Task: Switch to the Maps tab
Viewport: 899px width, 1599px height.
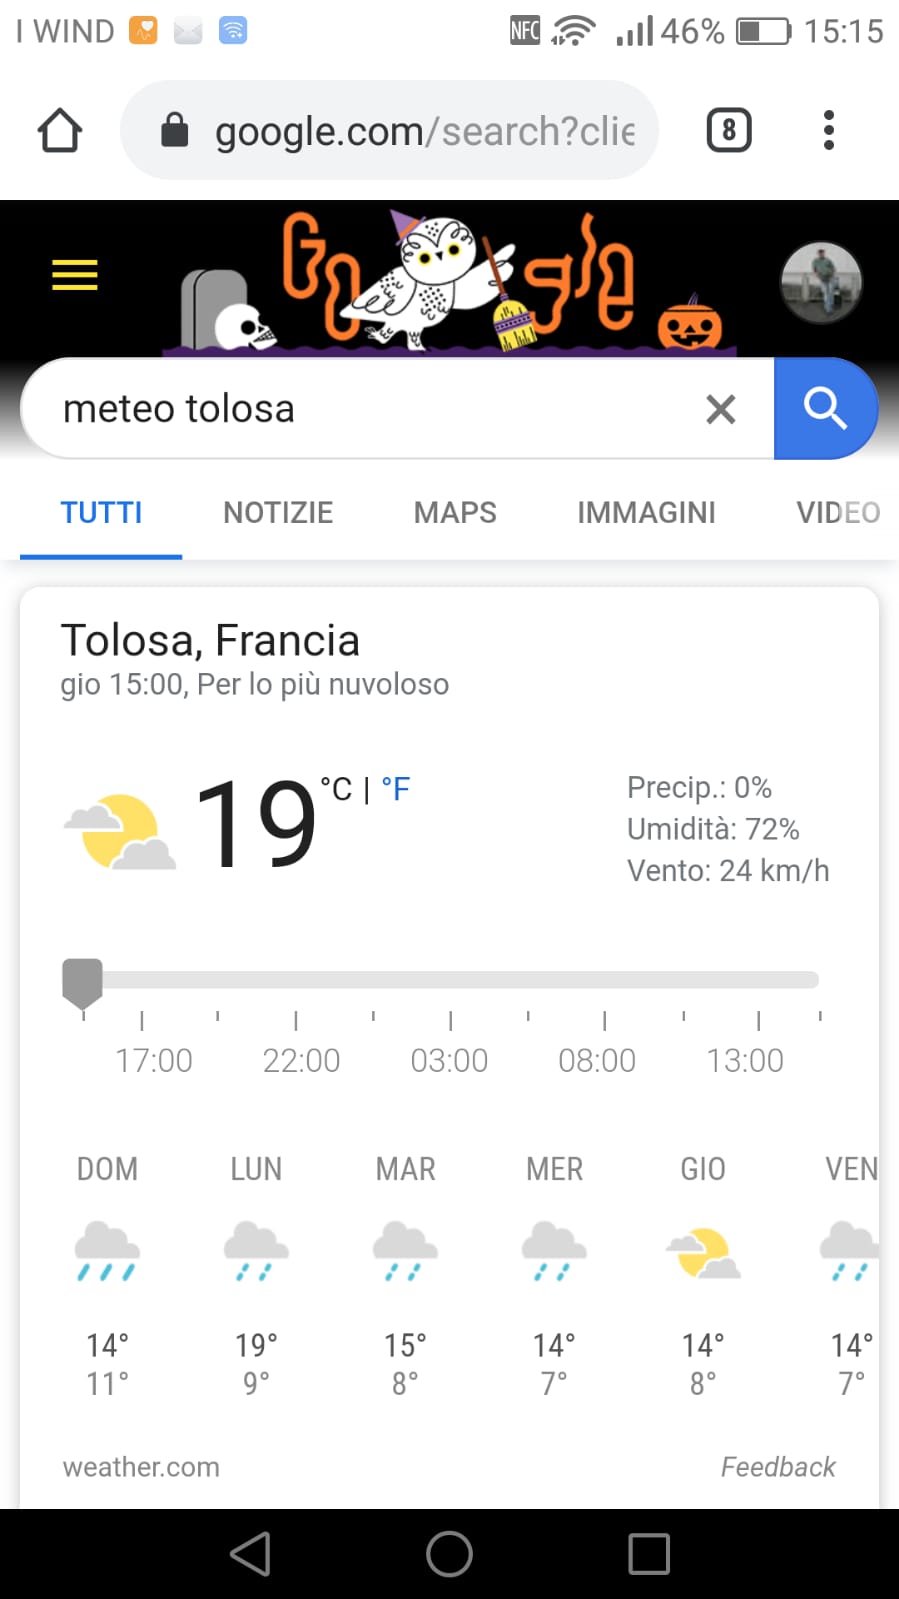Action: 455,513
